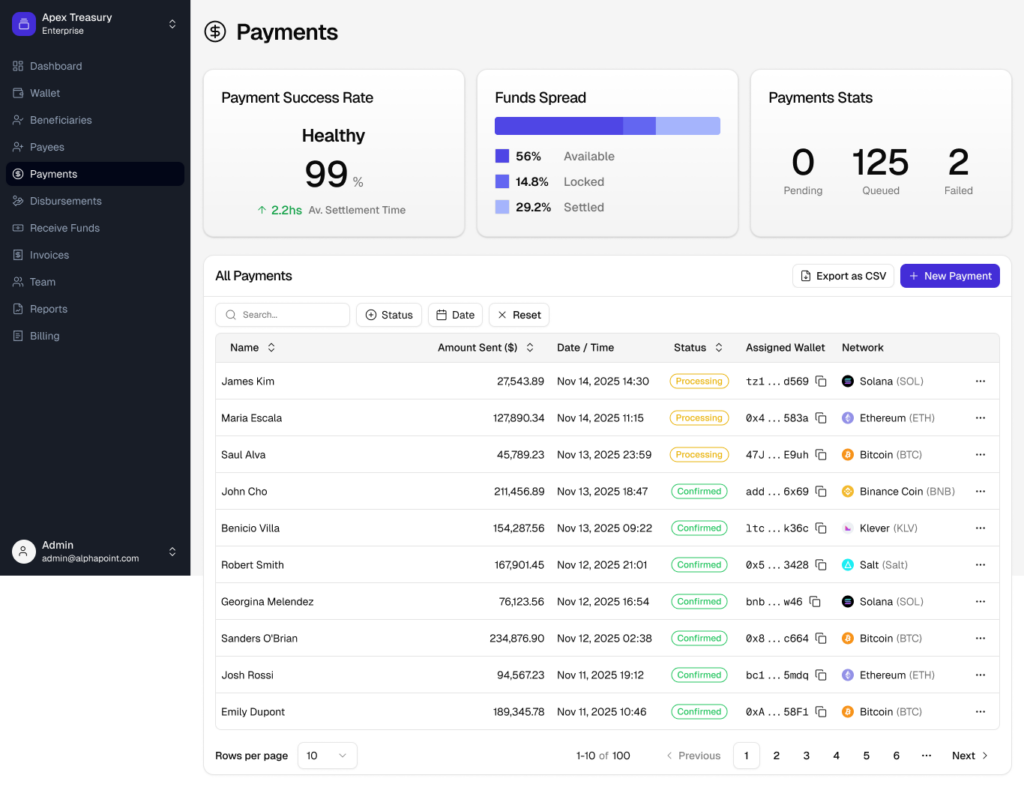
Task: Toggle Status column sort order
Action: click(x=717, y=348)
